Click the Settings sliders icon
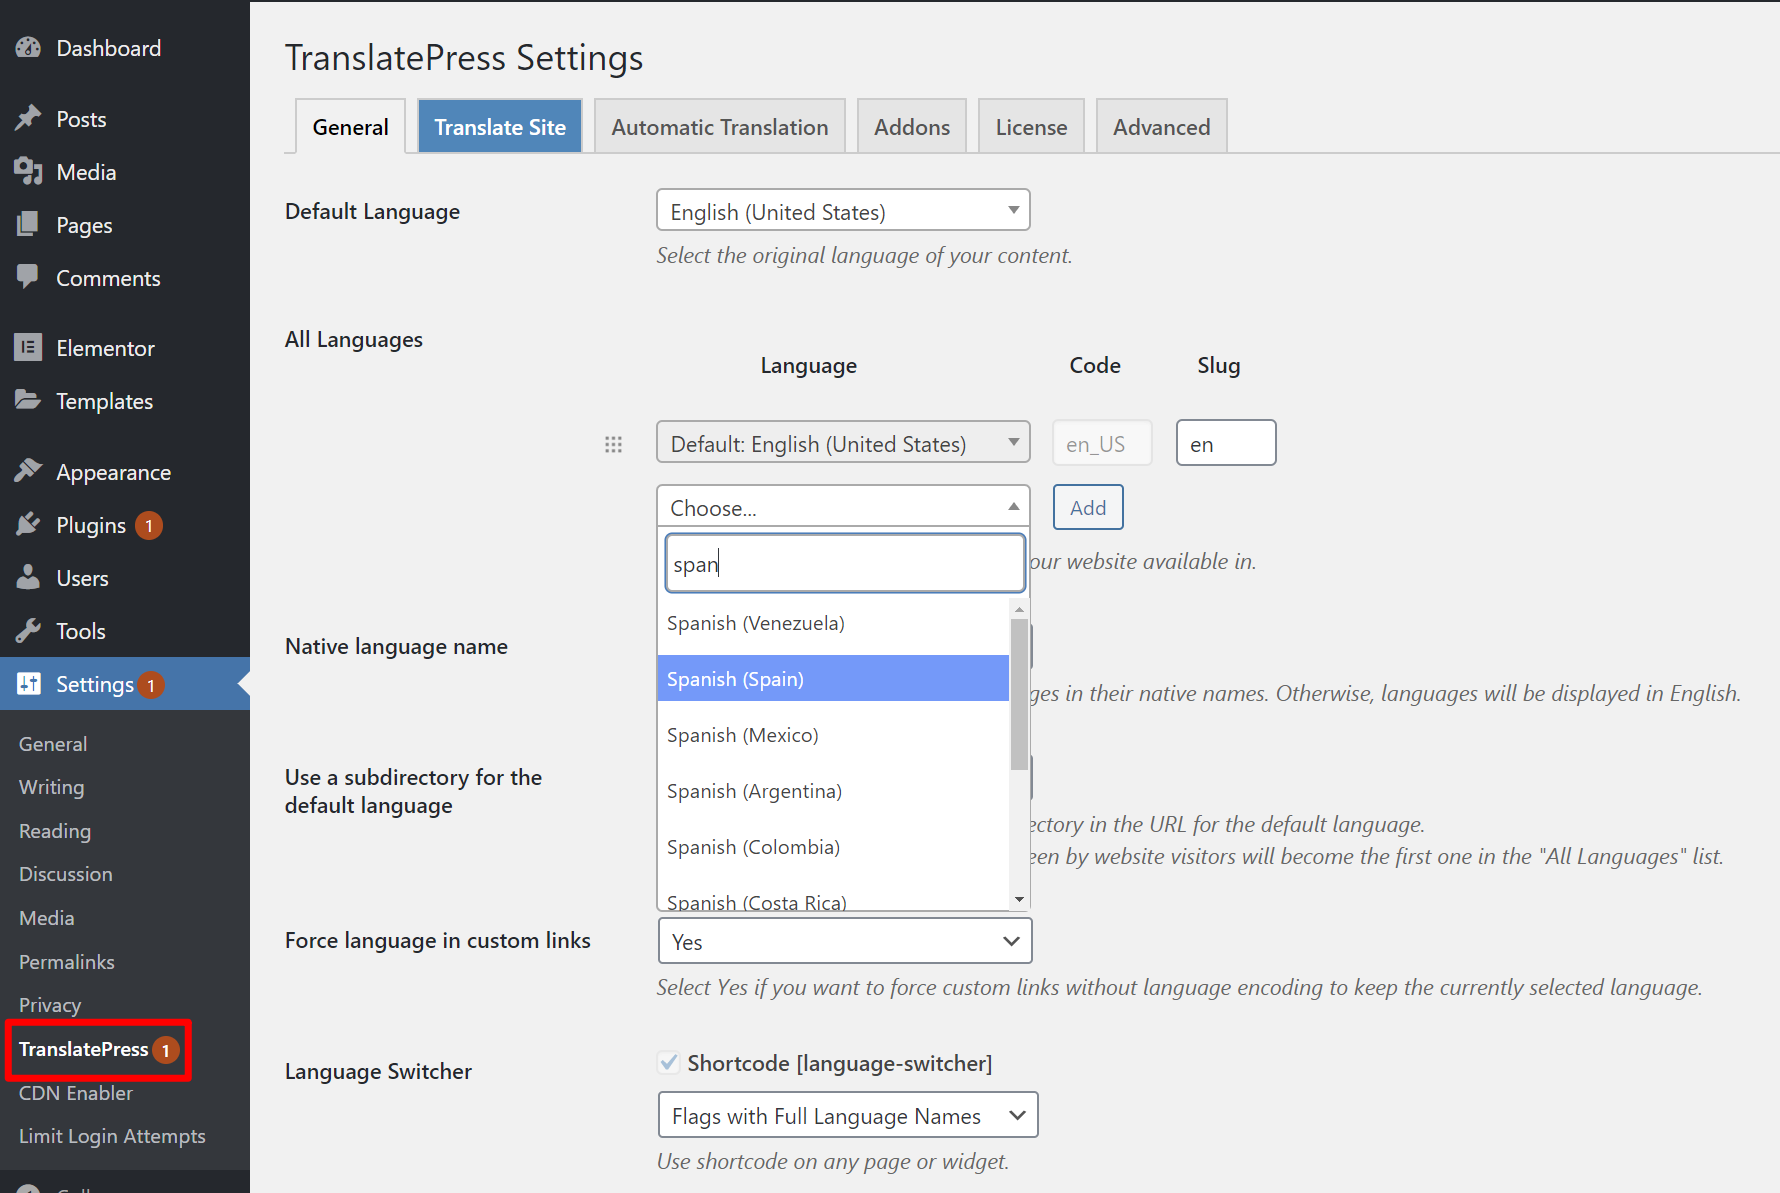 pos(28,684)
